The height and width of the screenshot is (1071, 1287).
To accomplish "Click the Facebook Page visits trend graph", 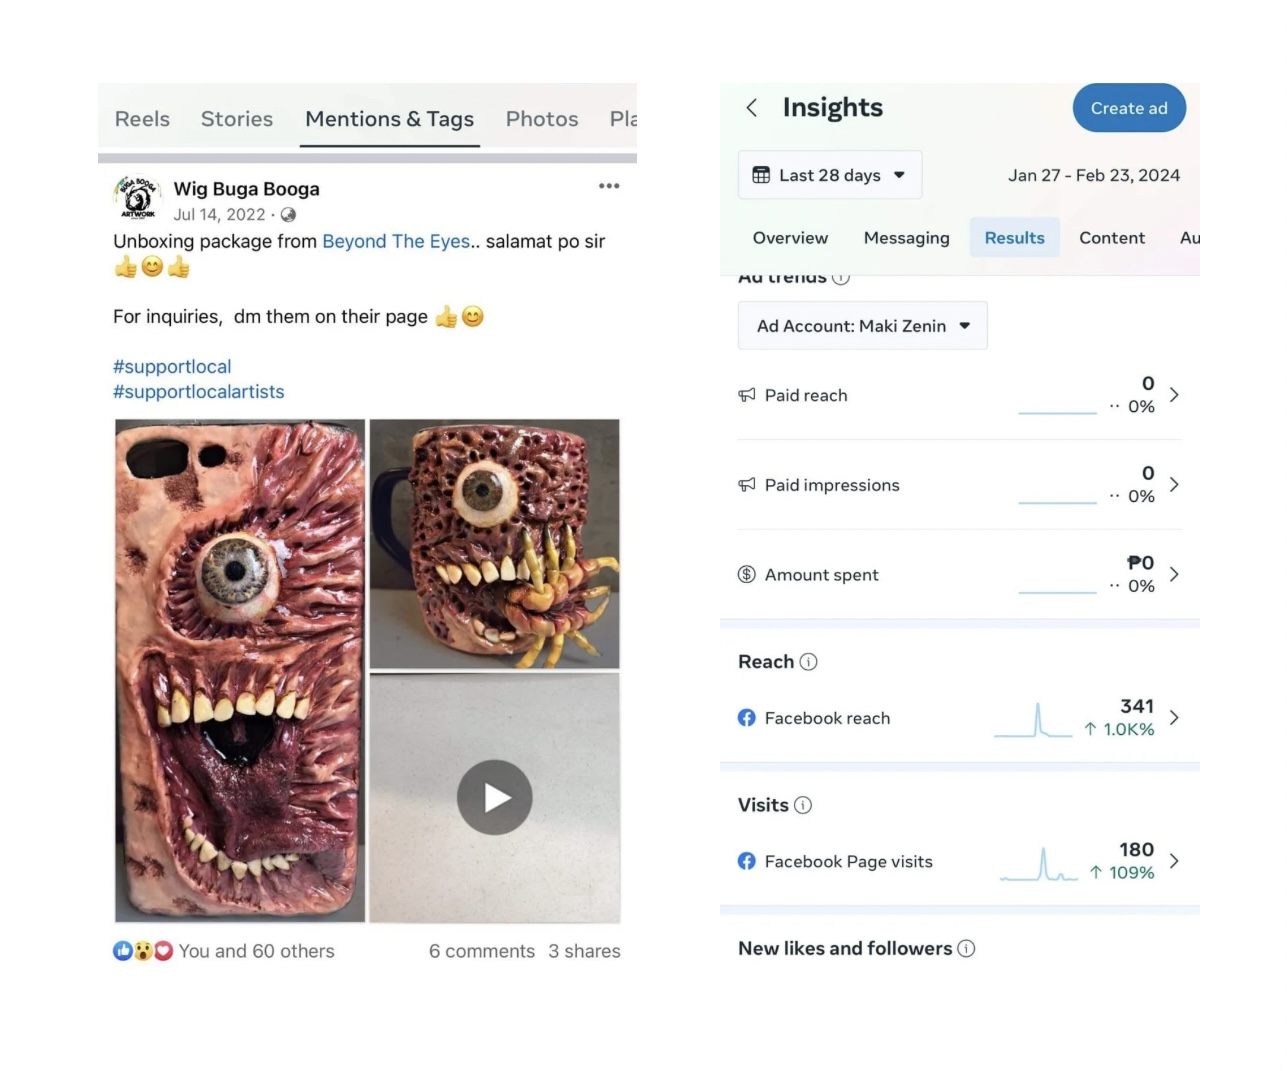I will pos(1039,864).
